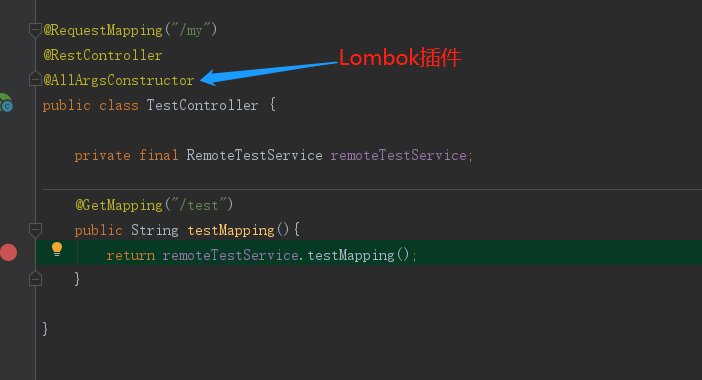The height and width of the screenshot is (380, 702).
Task: Click the String return type
Action: coord(154,231)
